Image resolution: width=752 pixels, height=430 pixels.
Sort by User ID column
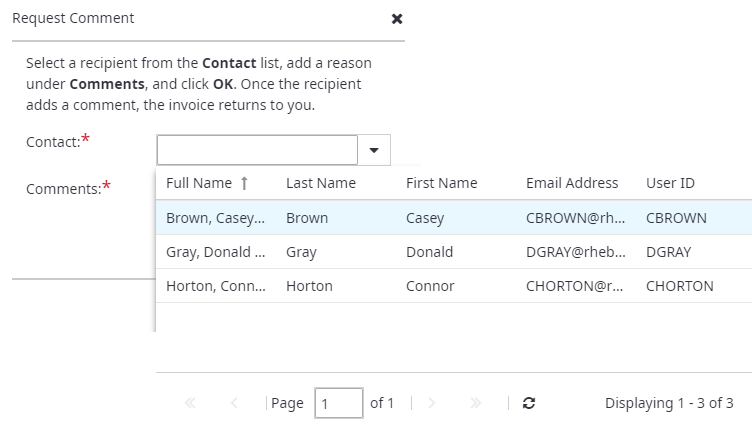(x=670, y=183)
